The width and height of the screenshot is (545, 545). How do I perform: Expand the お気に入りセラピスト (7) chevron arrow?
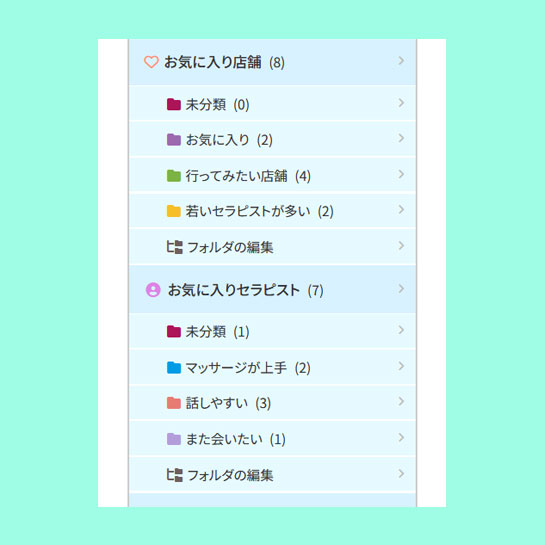[x=401, y=288]
